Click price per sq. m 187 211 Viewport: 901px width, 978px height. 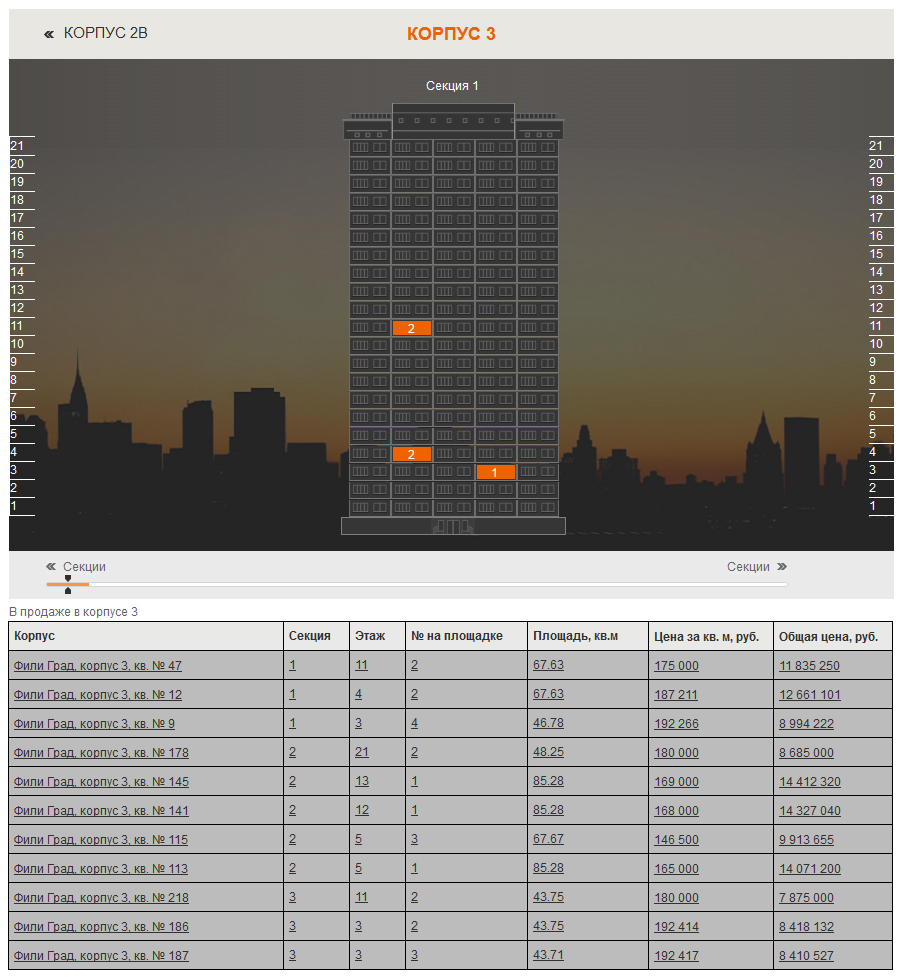click(x=676, y=695)
